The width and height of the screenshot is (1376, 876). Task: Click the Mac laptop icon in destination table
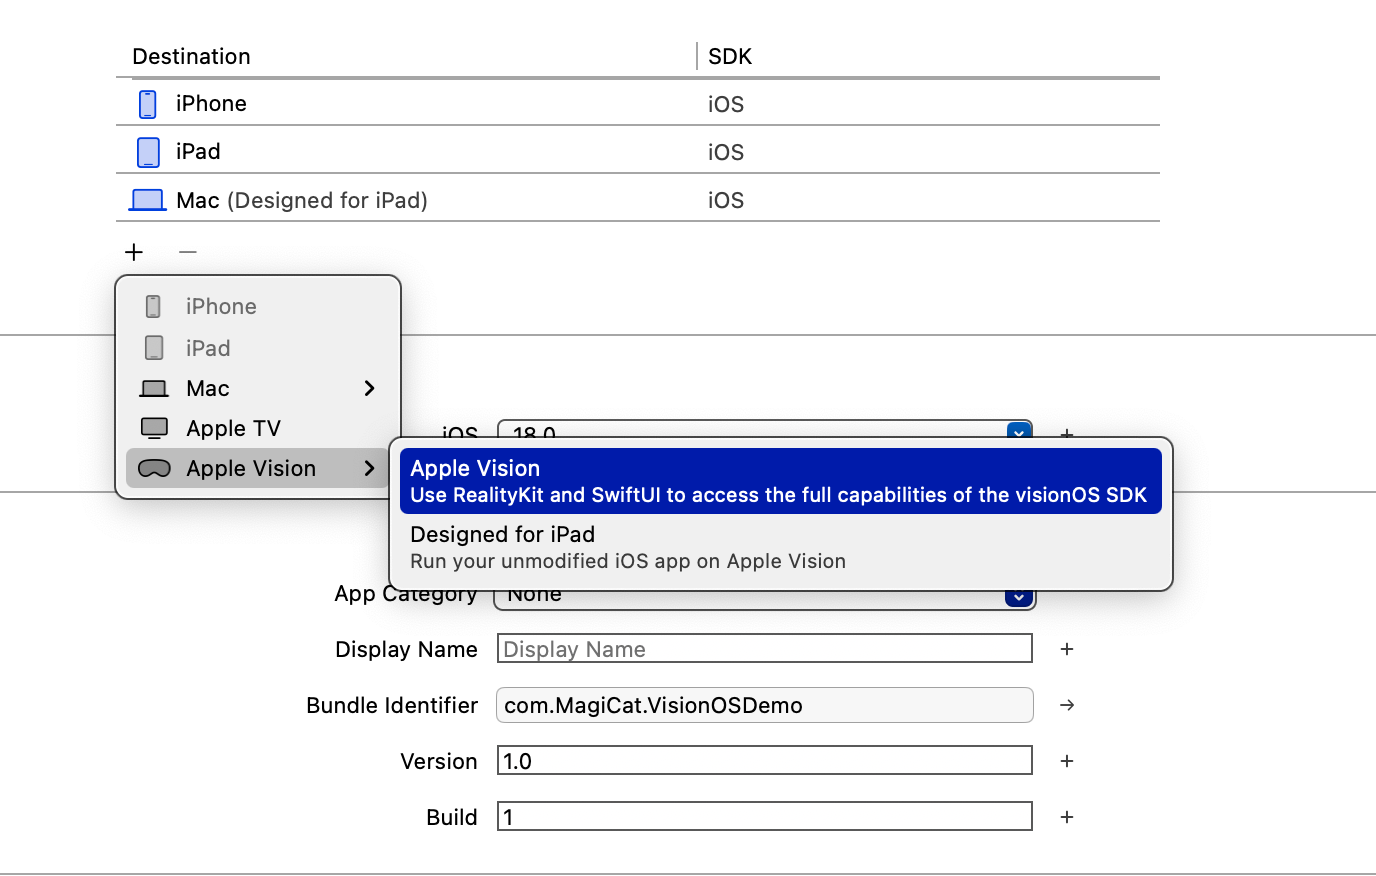[x=148, y=200]
